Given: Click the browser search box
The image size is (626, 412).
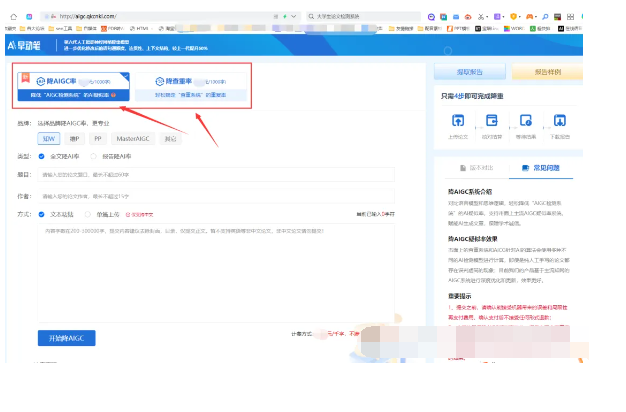Looking at the screenshot, I should click(363, 16).
